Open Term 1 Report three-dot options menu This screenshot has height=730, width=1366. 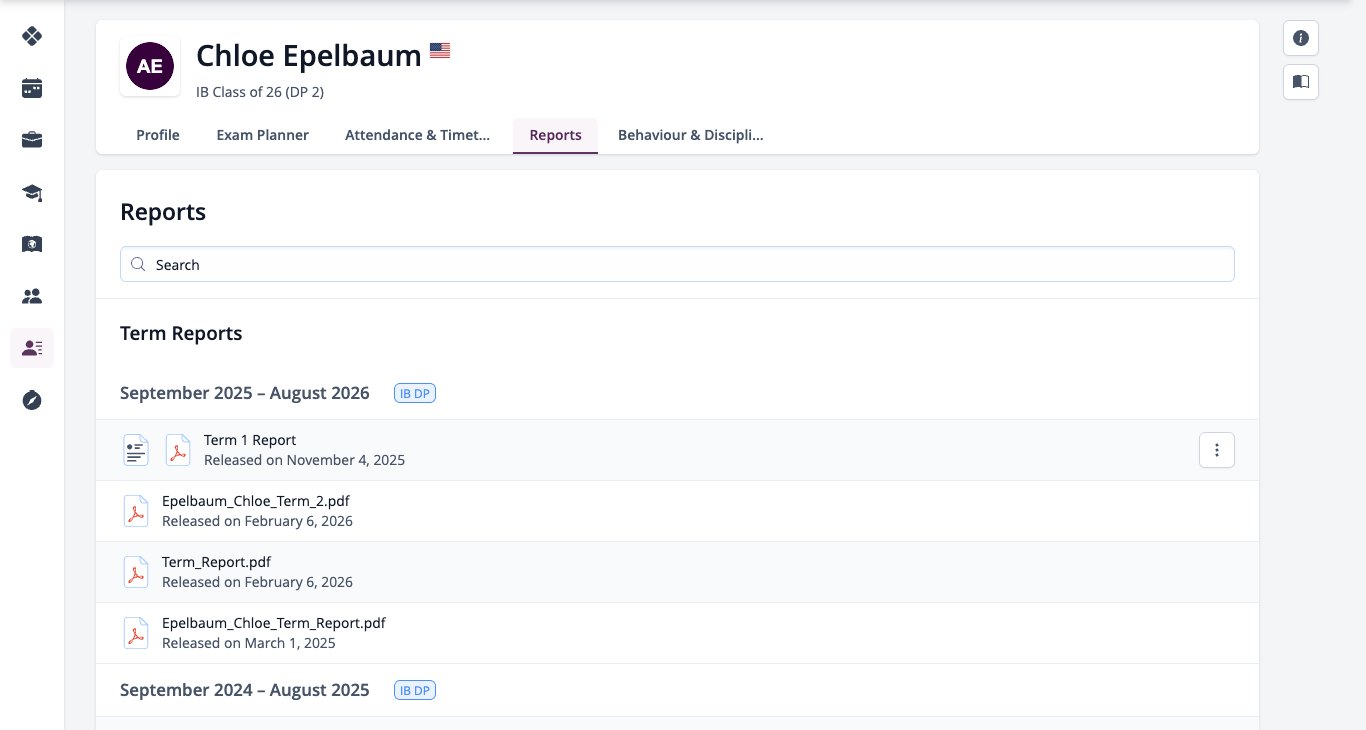pos(1217,450)
